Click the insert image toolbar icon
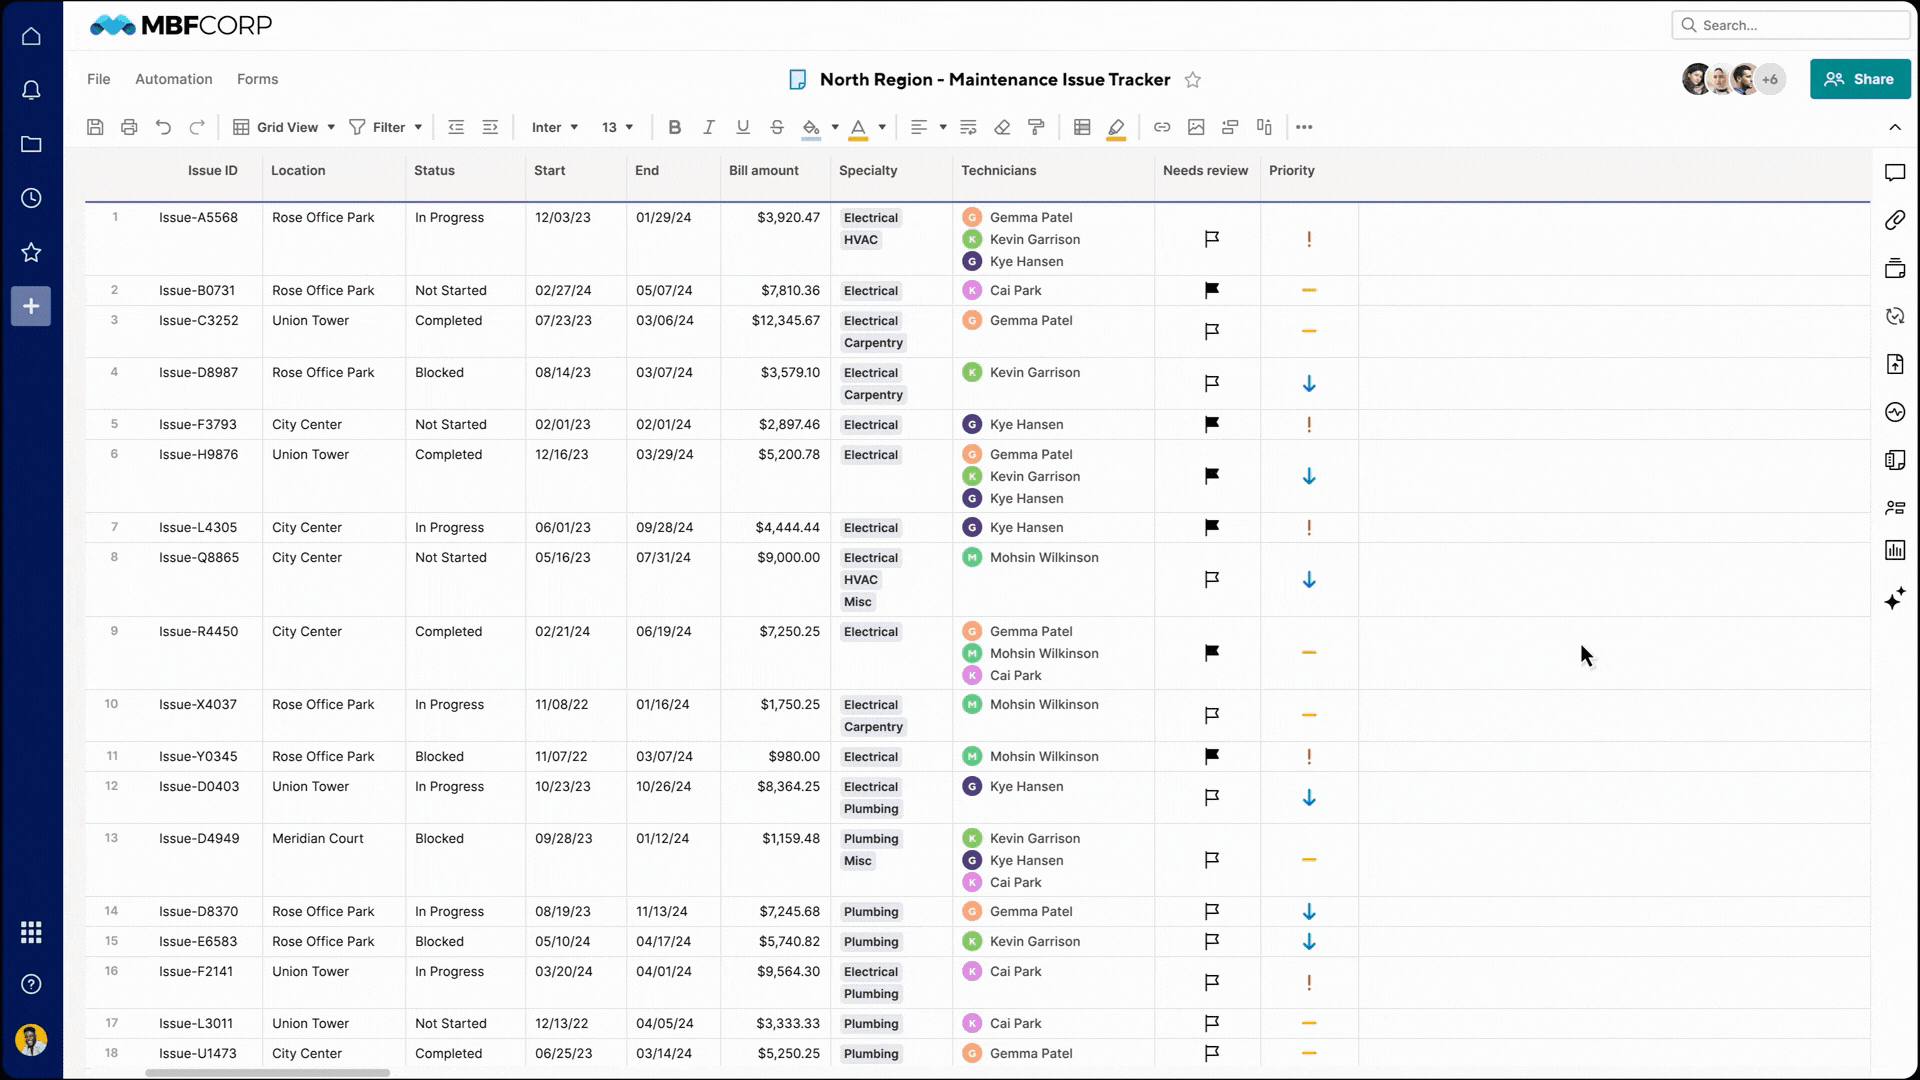This screenshot has width=1920, height=1080. (1196, 127)
